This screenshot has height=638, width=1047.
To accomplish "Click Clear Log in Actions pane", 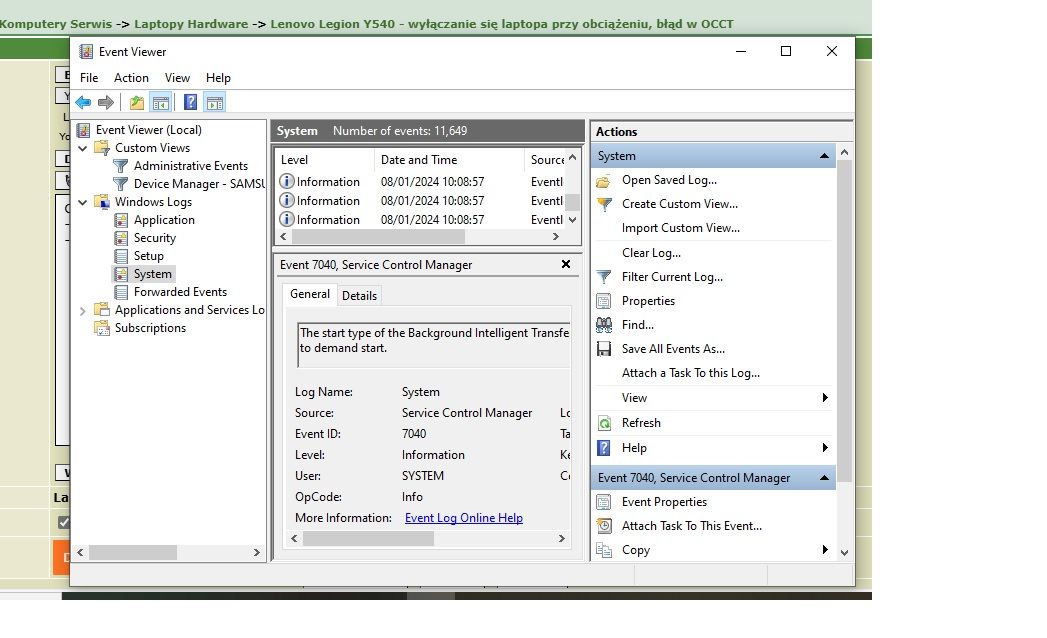I will pos(651,253).
